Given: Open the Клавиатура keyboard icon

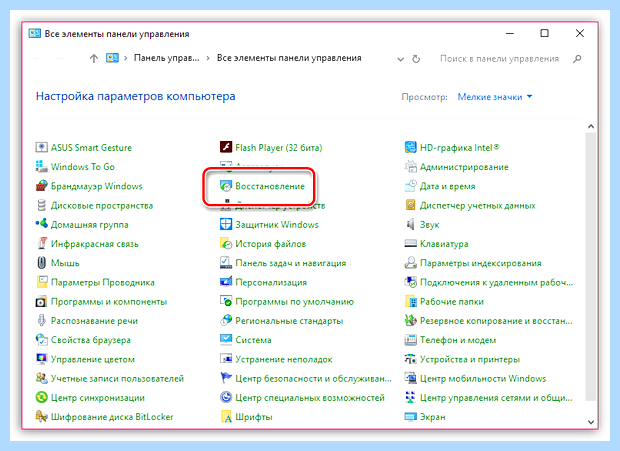Looking at the screenshot, I should click(411, 244).
